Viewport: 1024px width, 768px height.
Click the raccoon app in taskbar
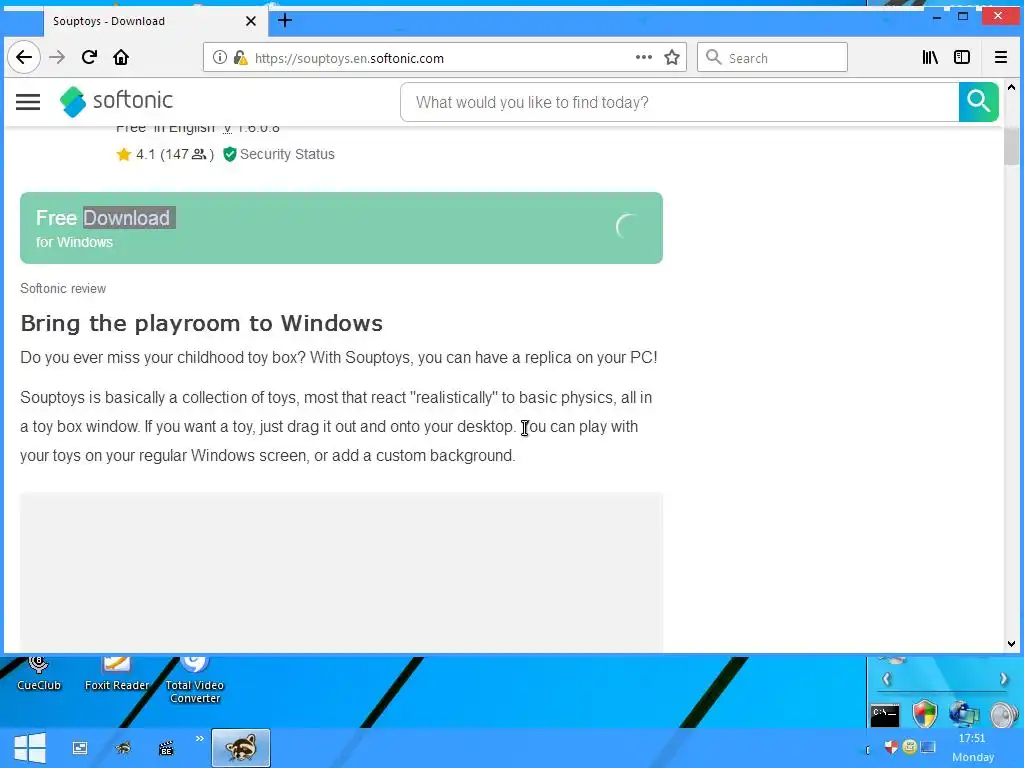click(240, 748)
